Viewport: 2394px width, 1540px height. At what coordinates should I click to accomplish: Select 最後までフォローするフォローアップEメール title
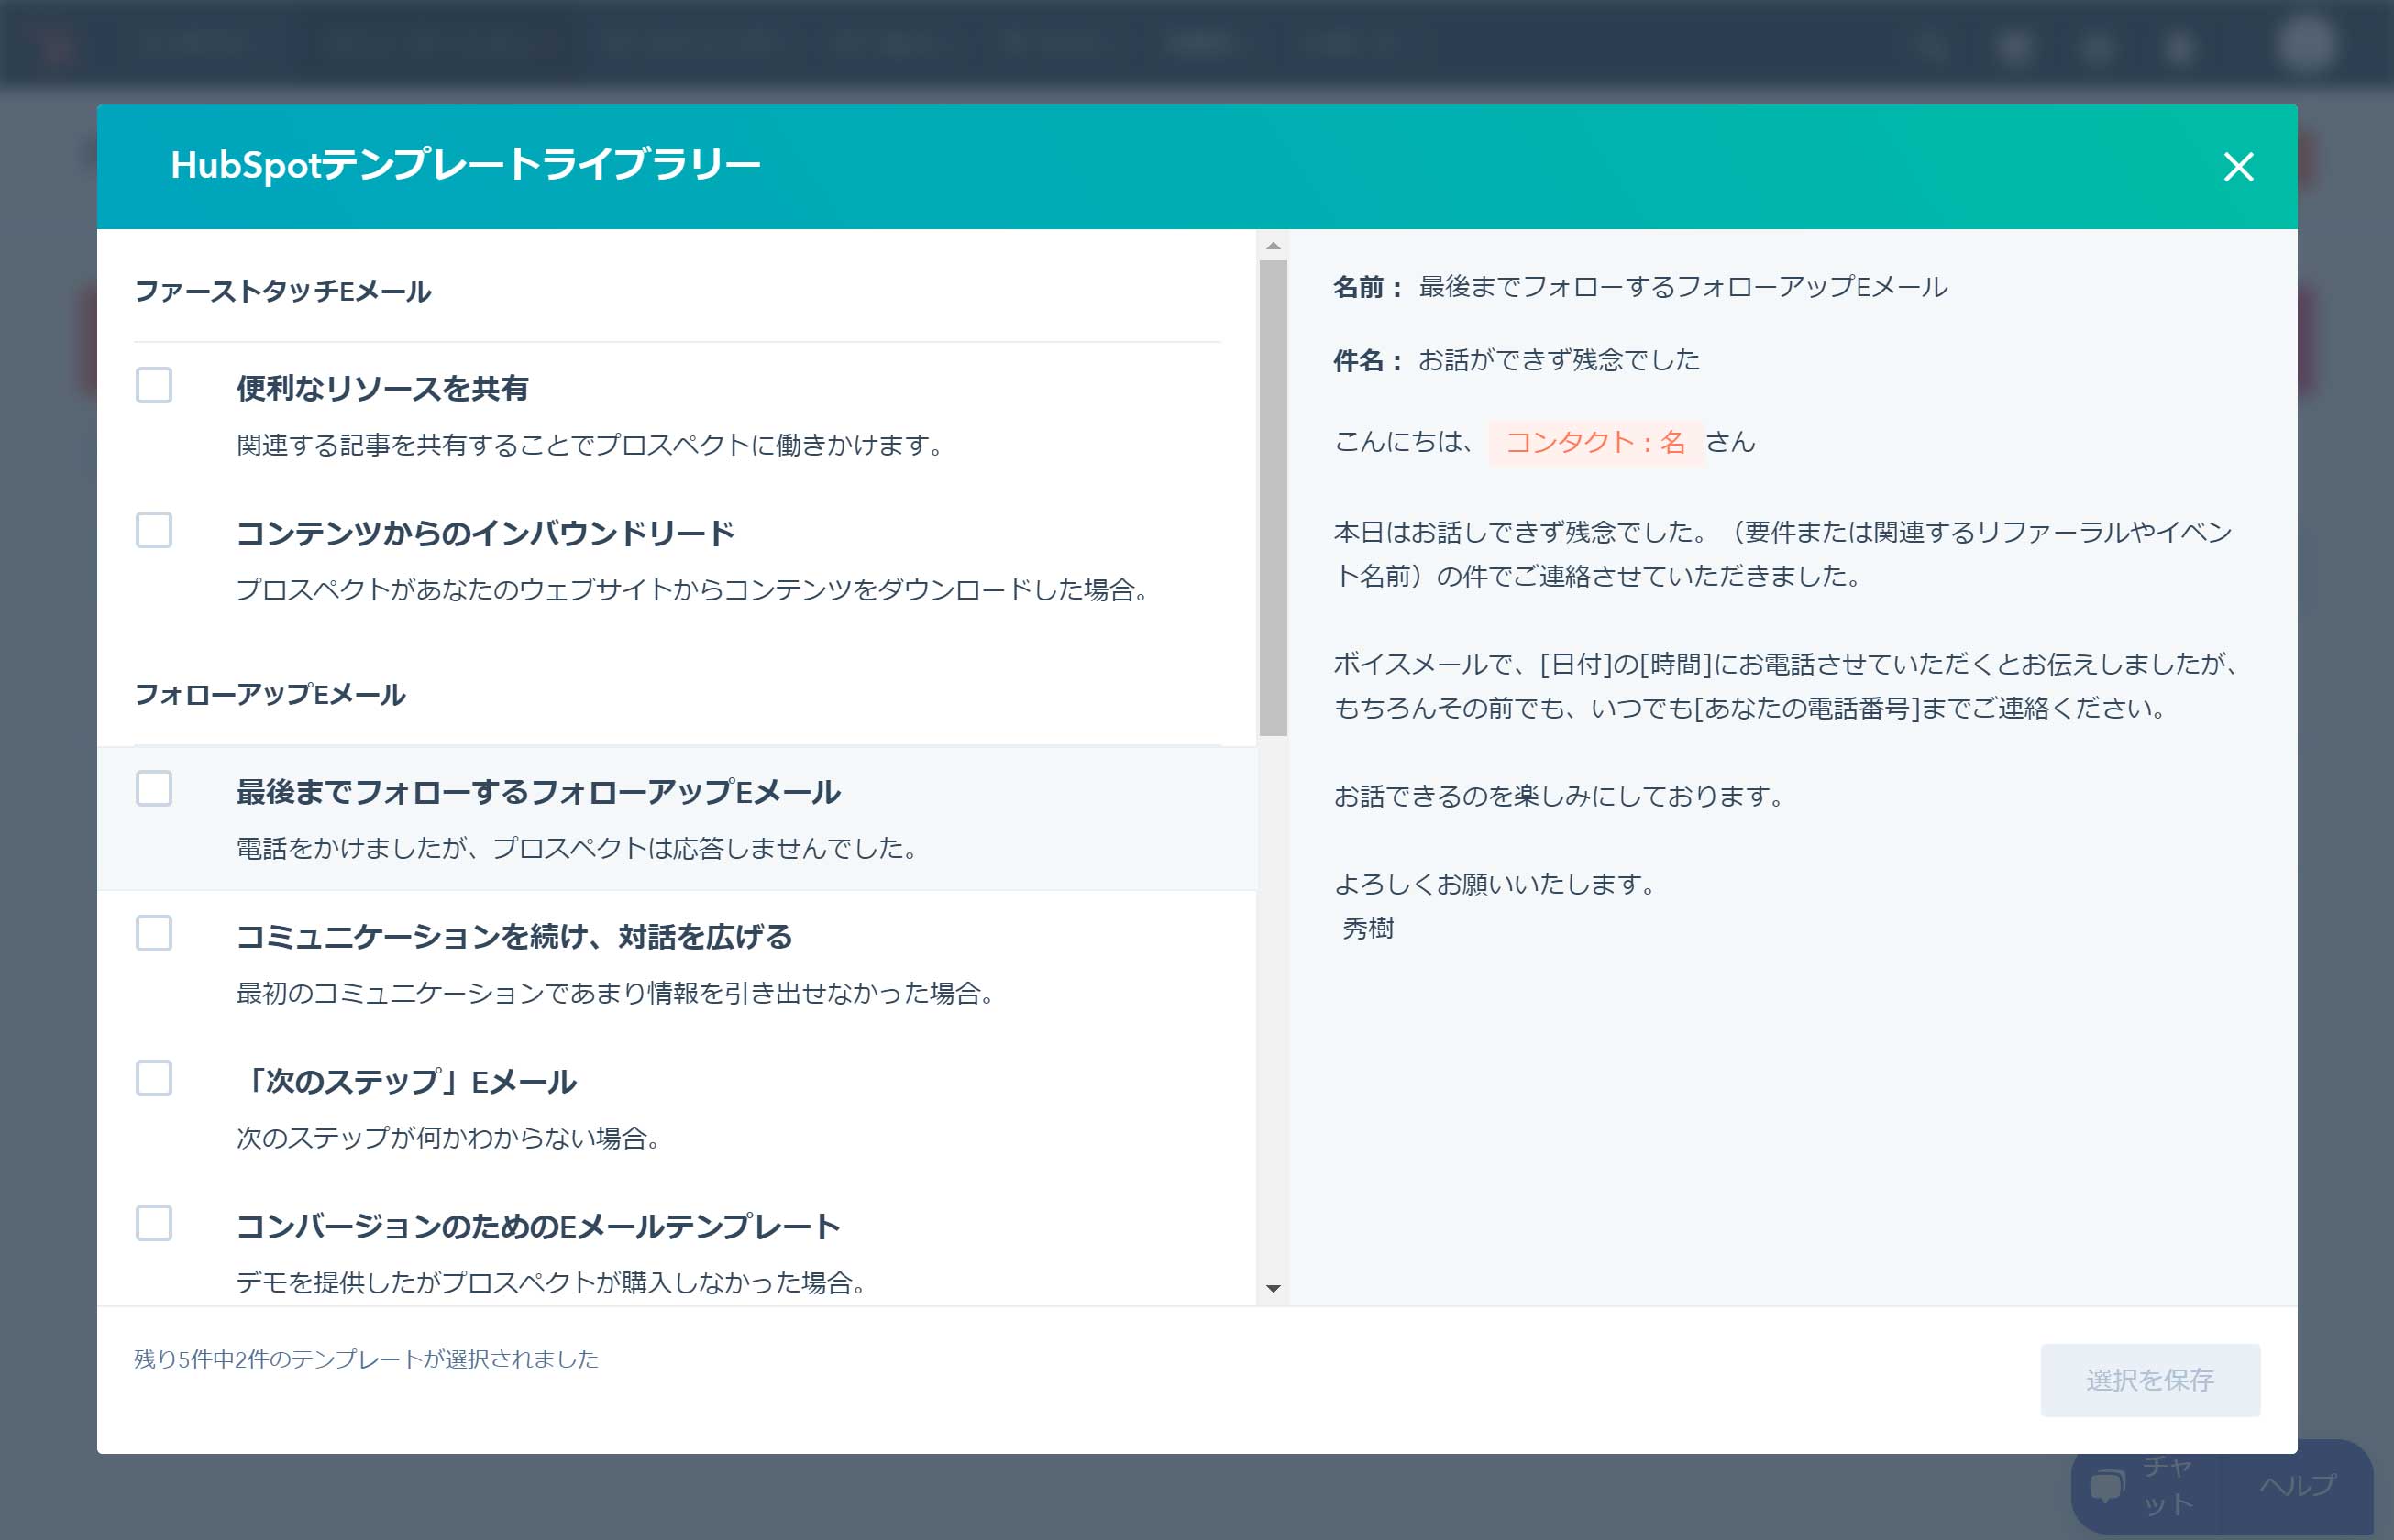[x=538, y=792]
